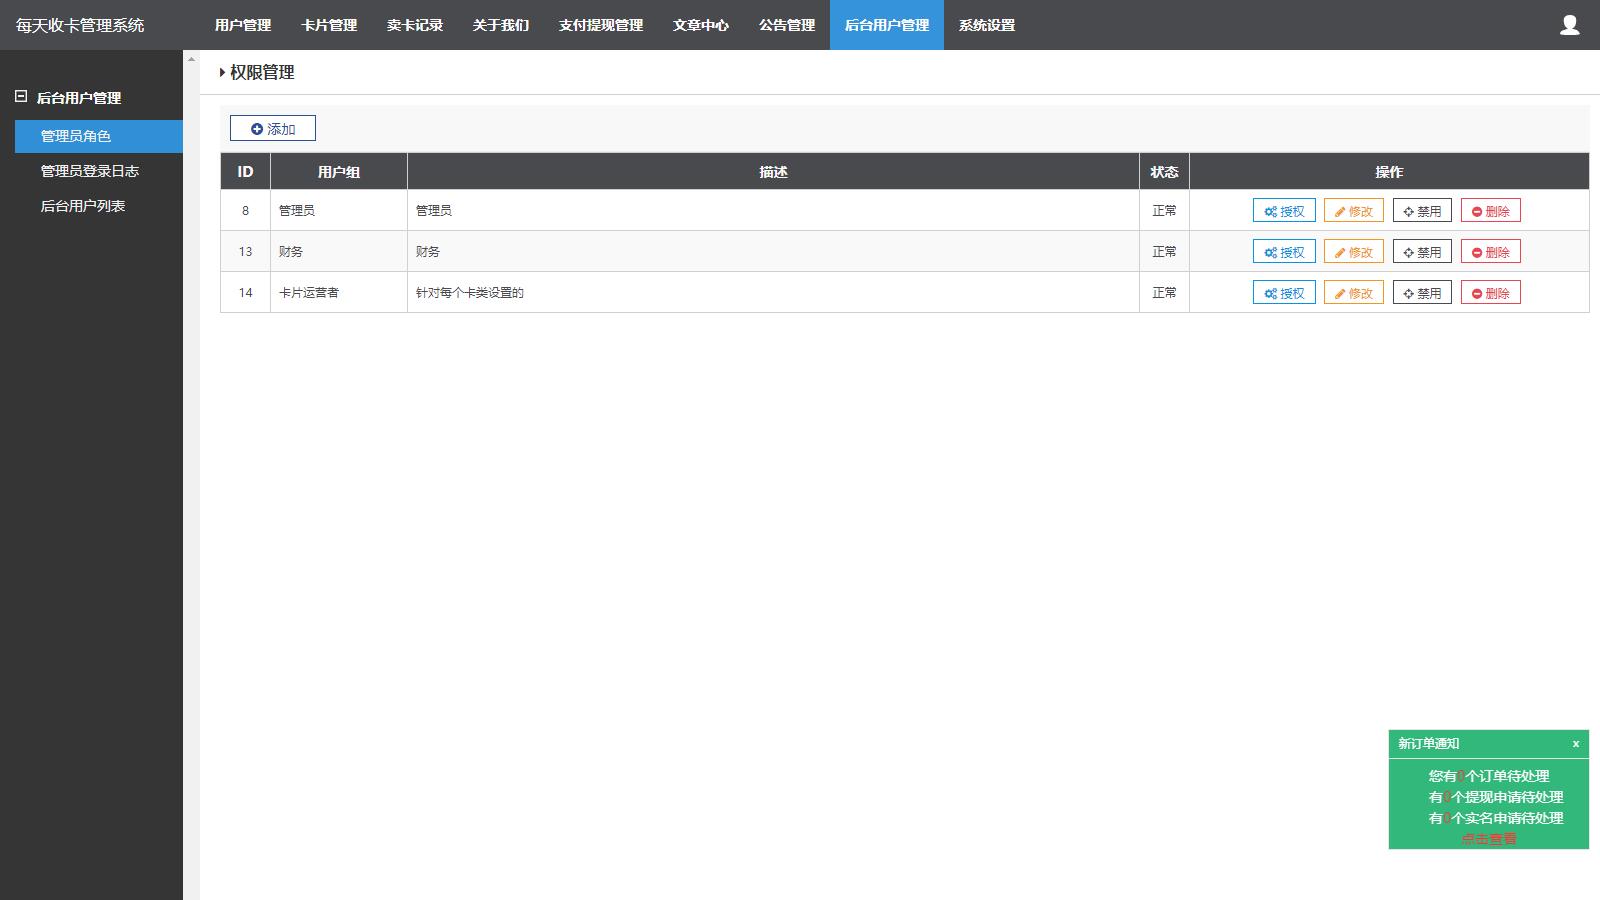Delete the 财务 role with 删除

1490,252
